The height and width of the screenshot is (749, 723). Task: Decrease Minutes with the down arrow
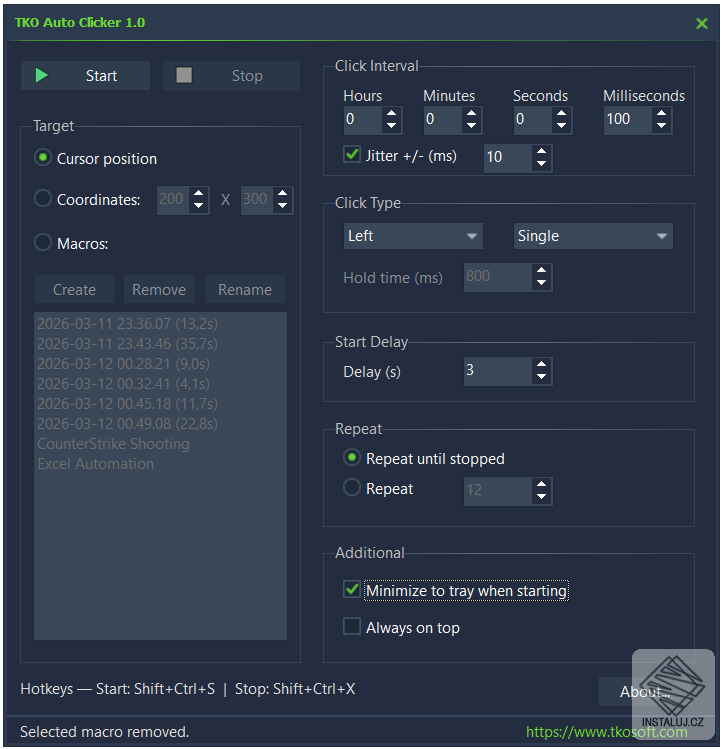click(471, 126)
